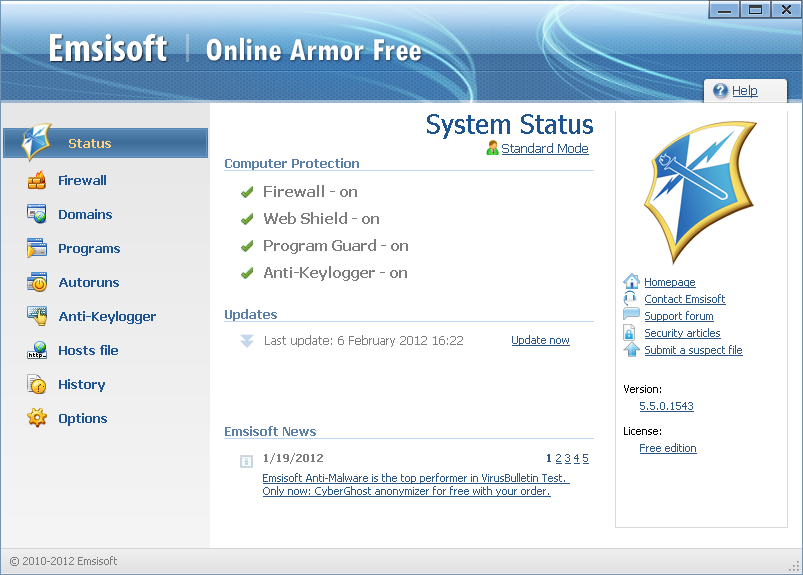The height and width of the screenshot is (575, 803).
Task: Click the Autoruns power icon
Action: pyautogui.click(x=37, y=282)
